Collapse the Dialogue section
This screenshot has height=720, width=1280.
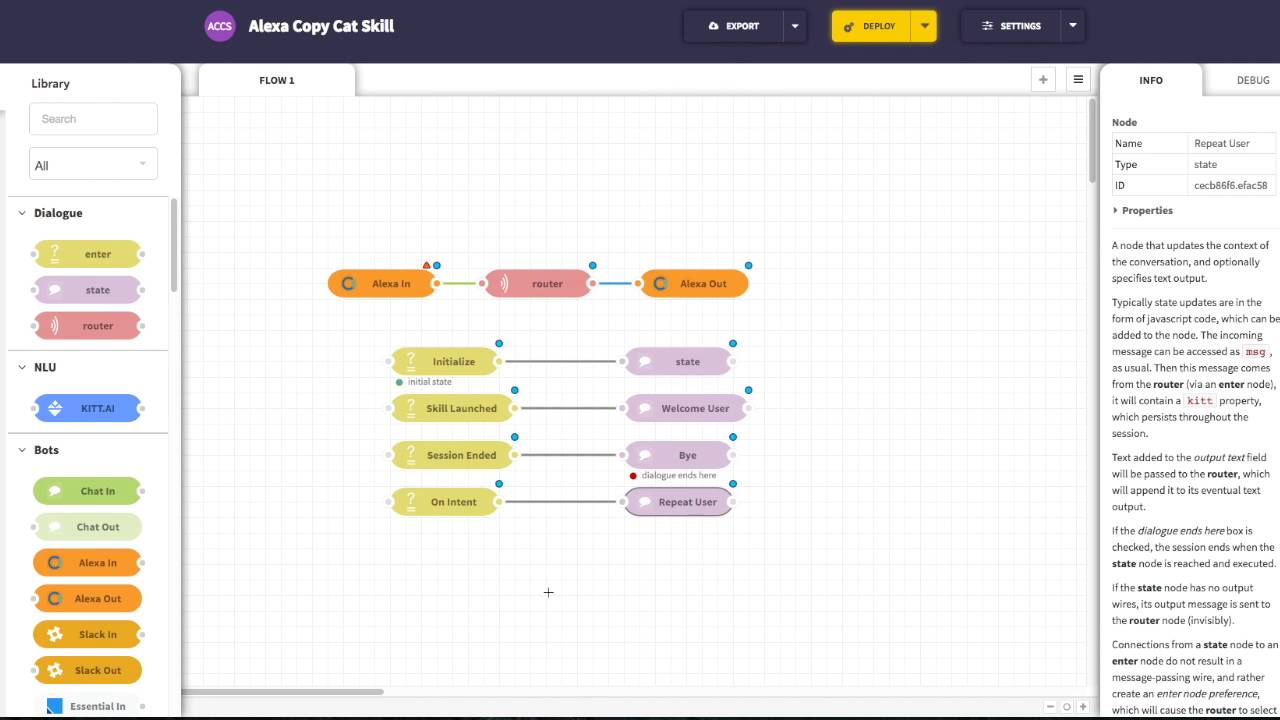[22, 213]
